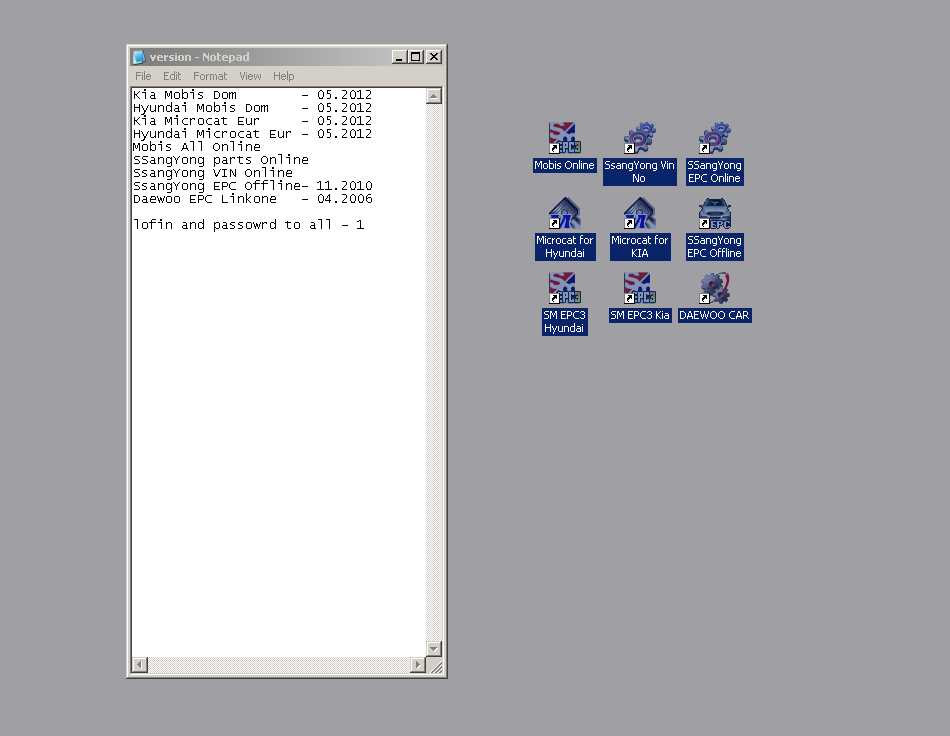Open the Mobis Online desktop shortcut
Viewport: 950px width, 736px height.
tap(564, 138)
